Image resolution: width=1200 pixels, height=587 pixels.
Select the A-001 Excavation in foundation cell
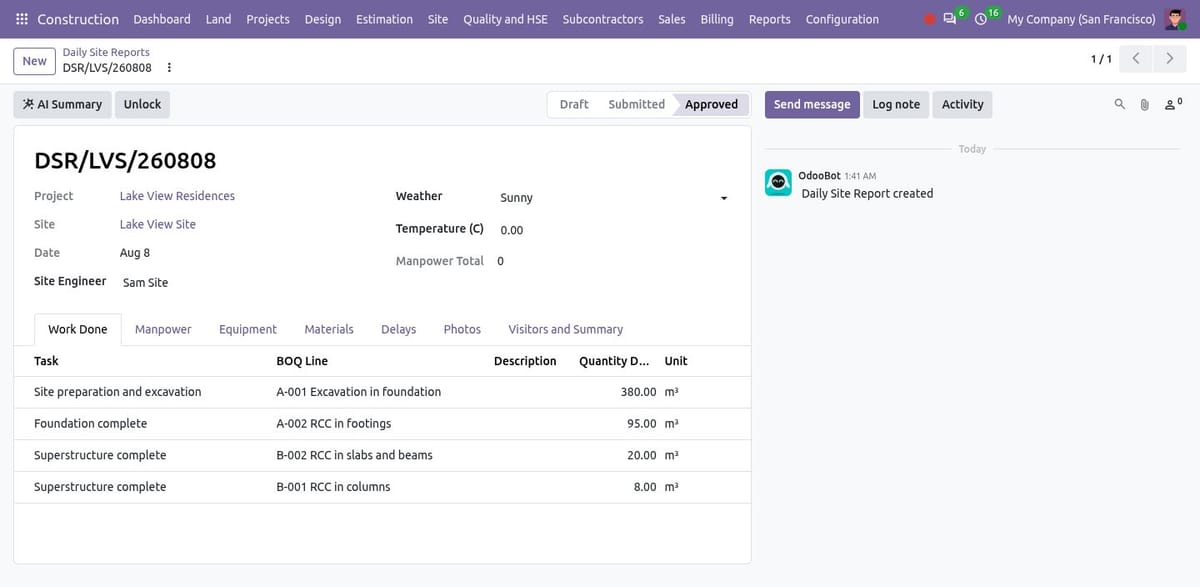click(x=378, y=392)
